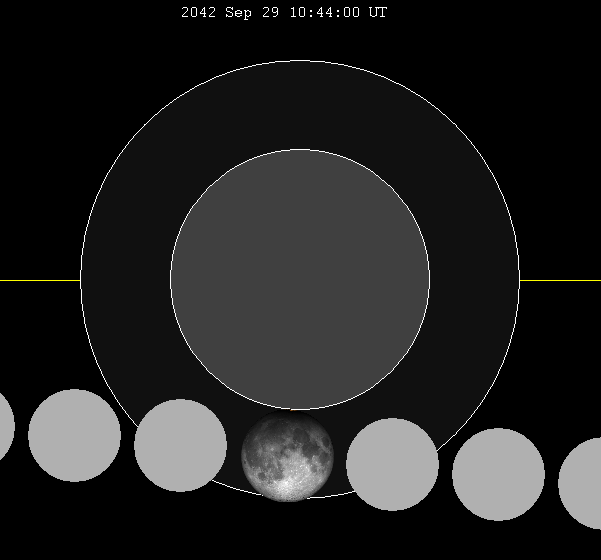Viewport: 601px width, 560px height.
Task: Click the top edge of the outer penumbra outline
Action: click(x=300, y=61)
